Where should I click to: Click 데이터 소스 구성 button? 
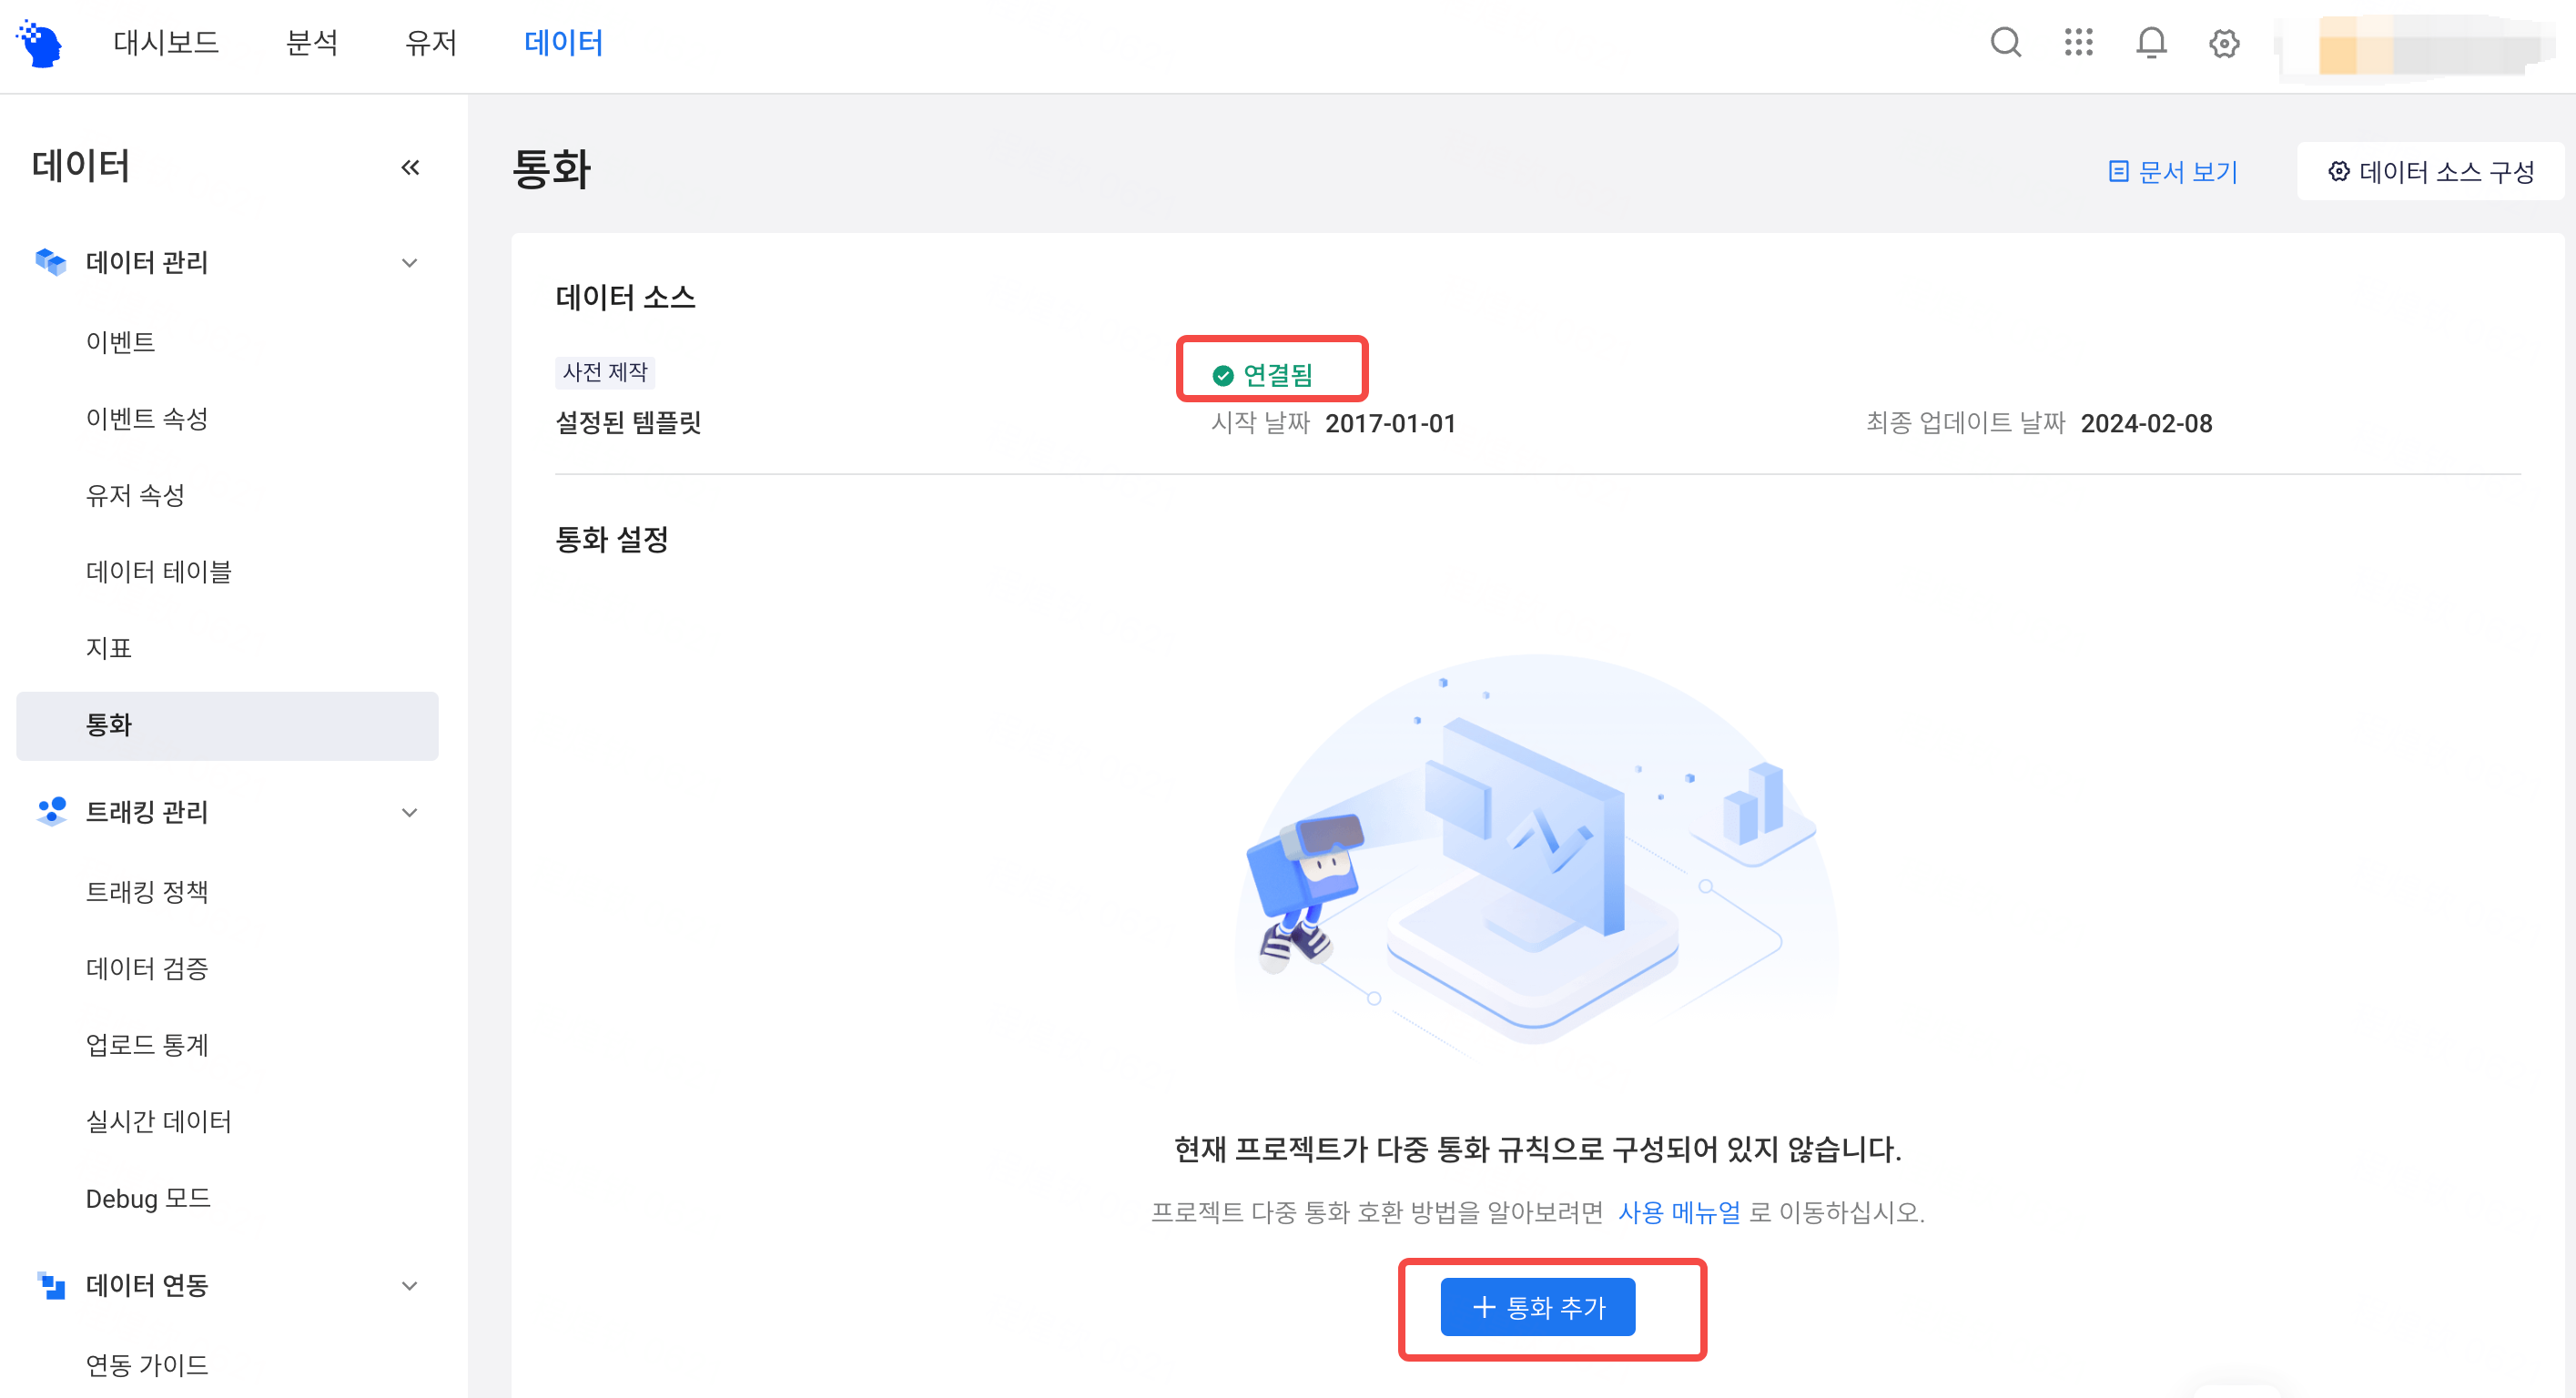tap(2430, 172)
